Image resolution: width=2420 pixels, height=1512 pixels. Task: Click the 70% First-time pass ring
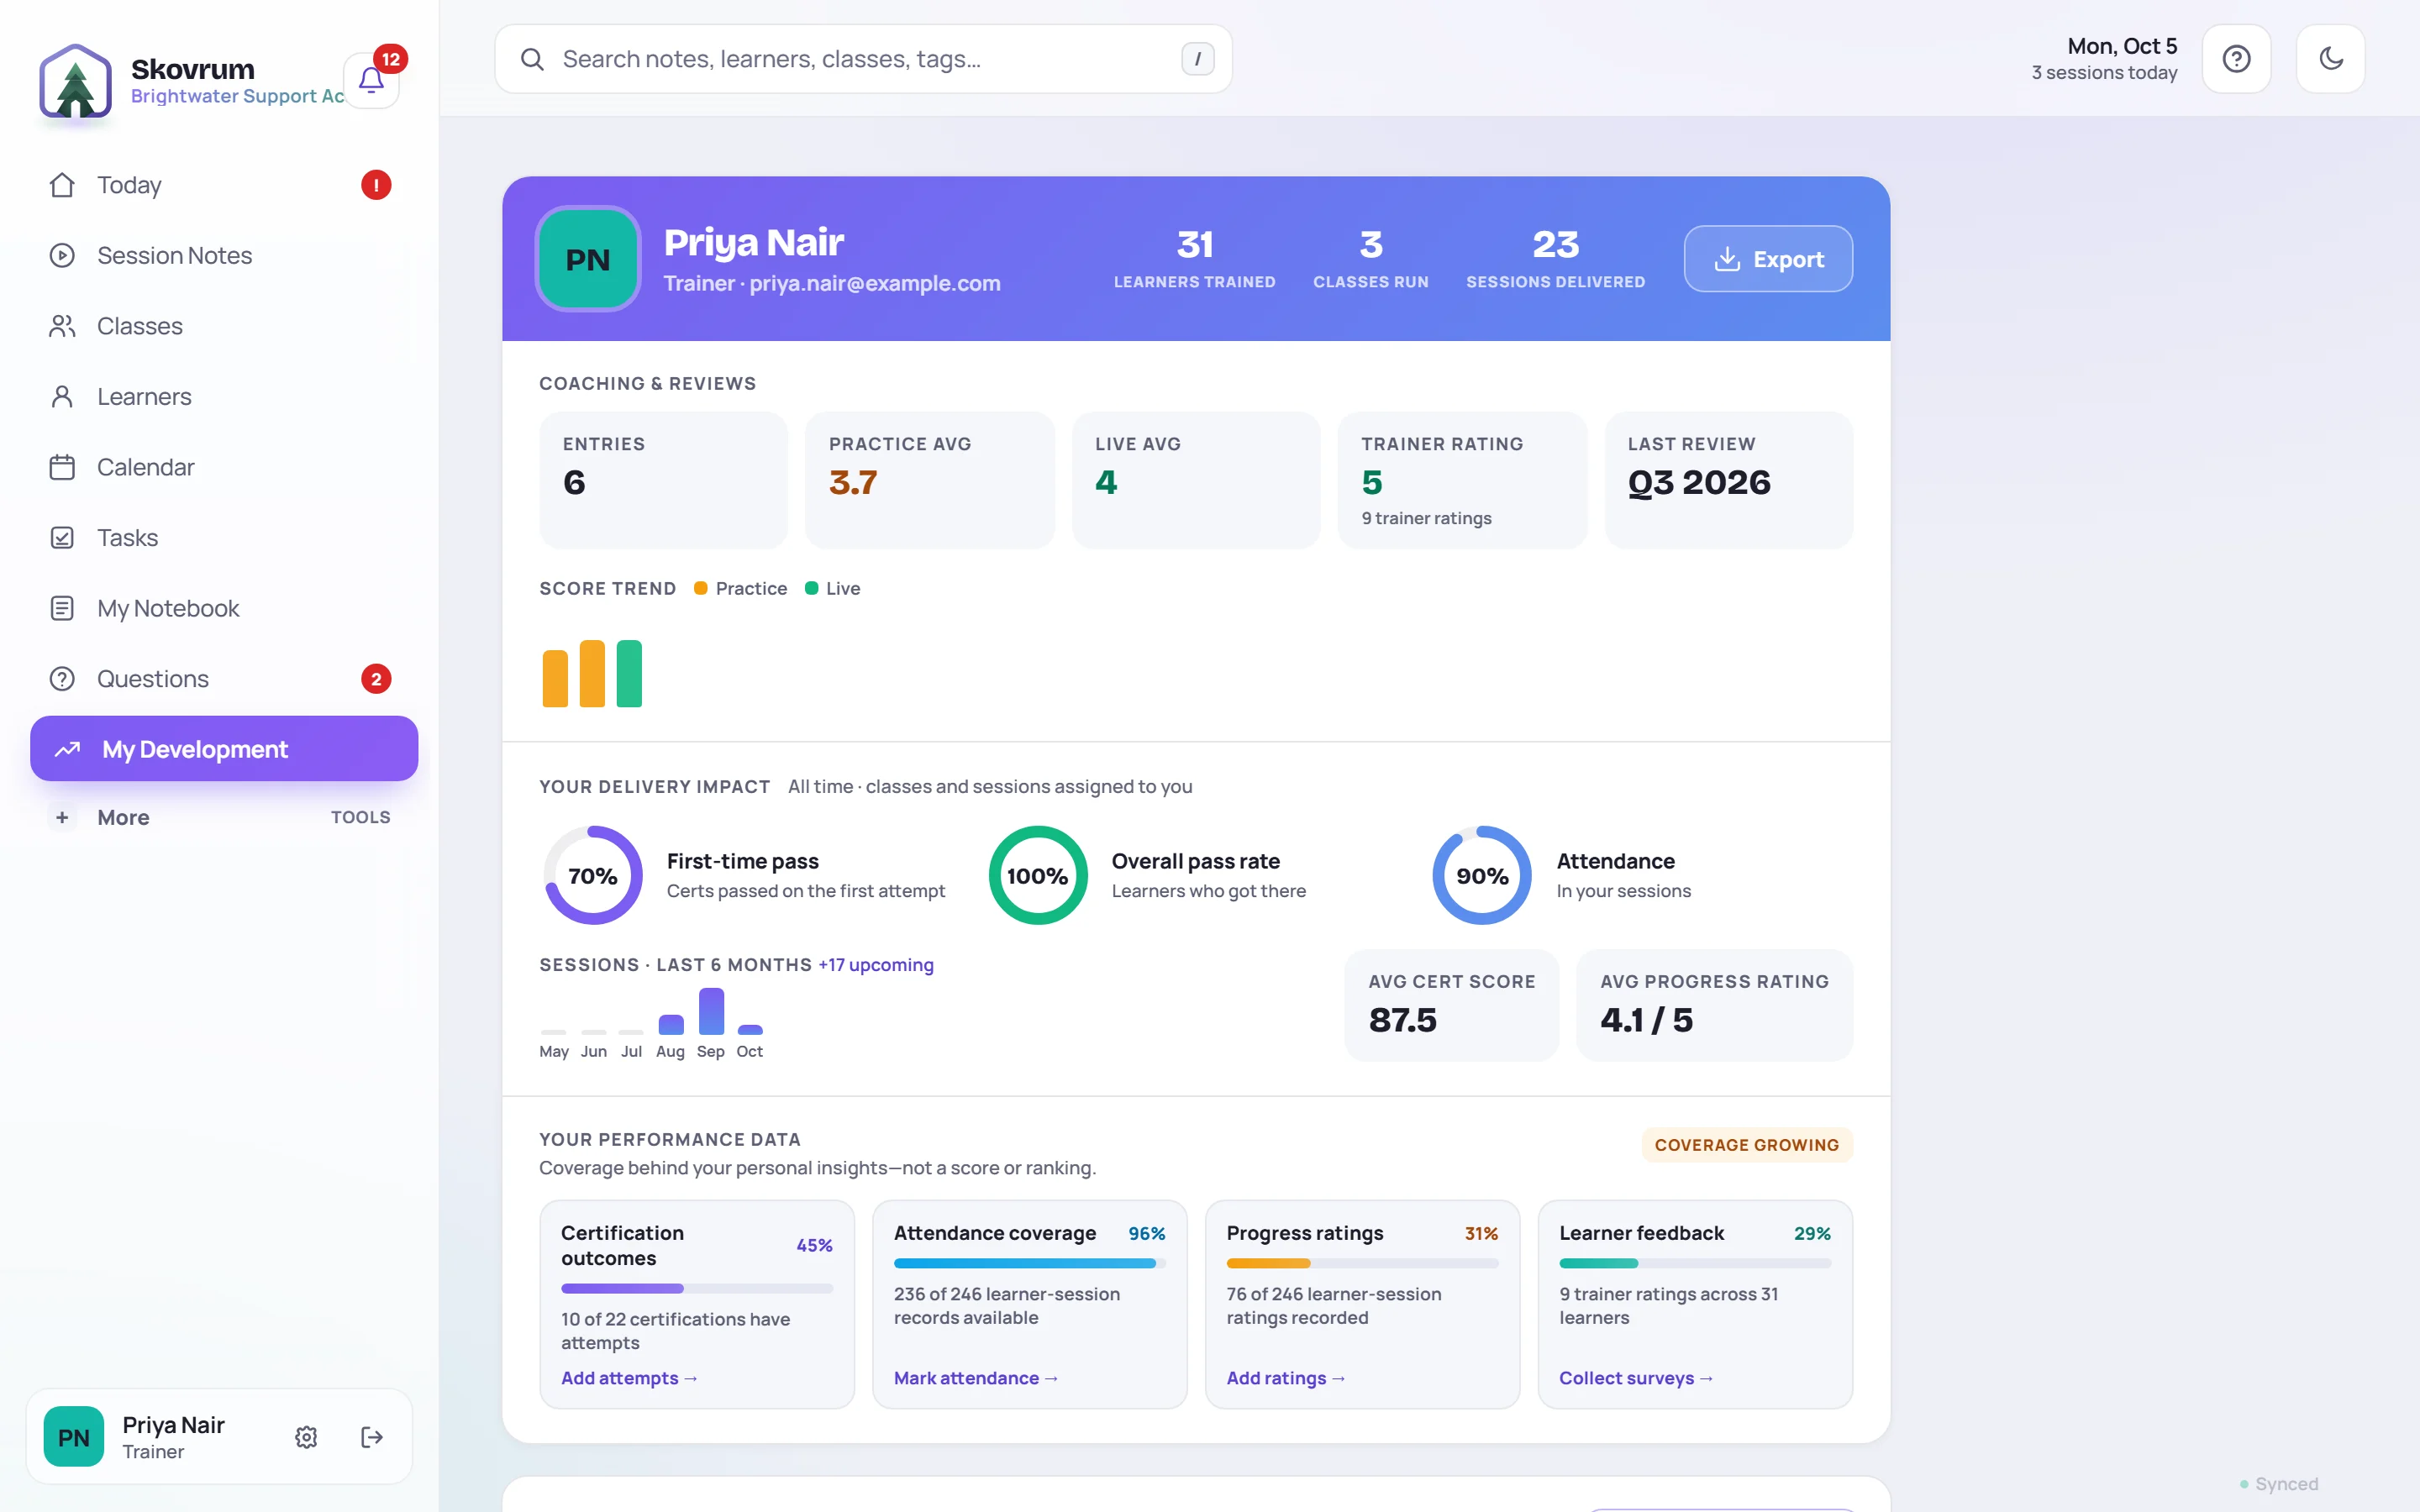point(593,875)
